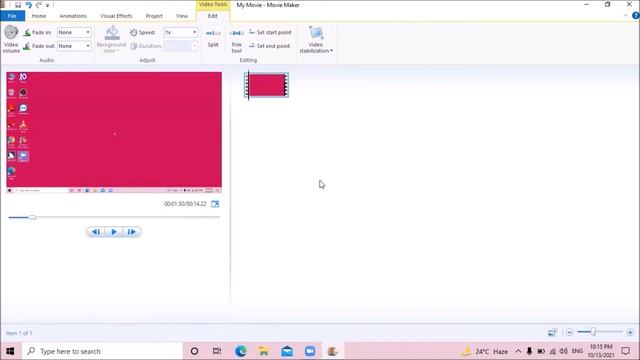This screenshot has width=640, height=360.
Task: Step to the previous frame
Action: [96, 232]
